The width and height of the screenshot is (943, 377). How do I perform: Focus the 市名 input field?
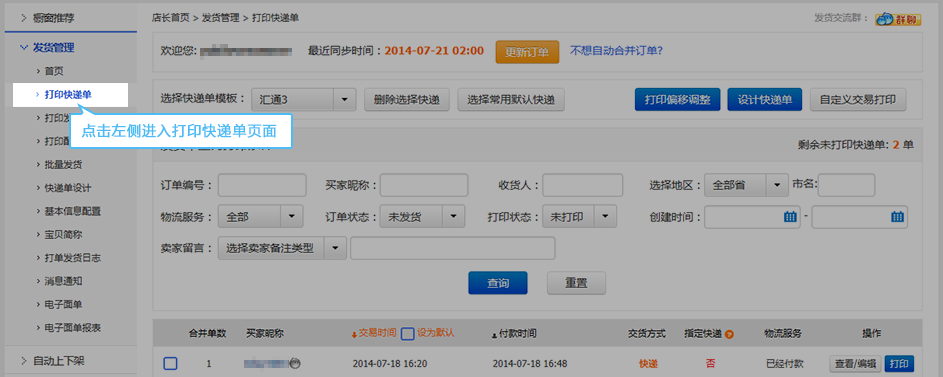[x=846, y=185]
